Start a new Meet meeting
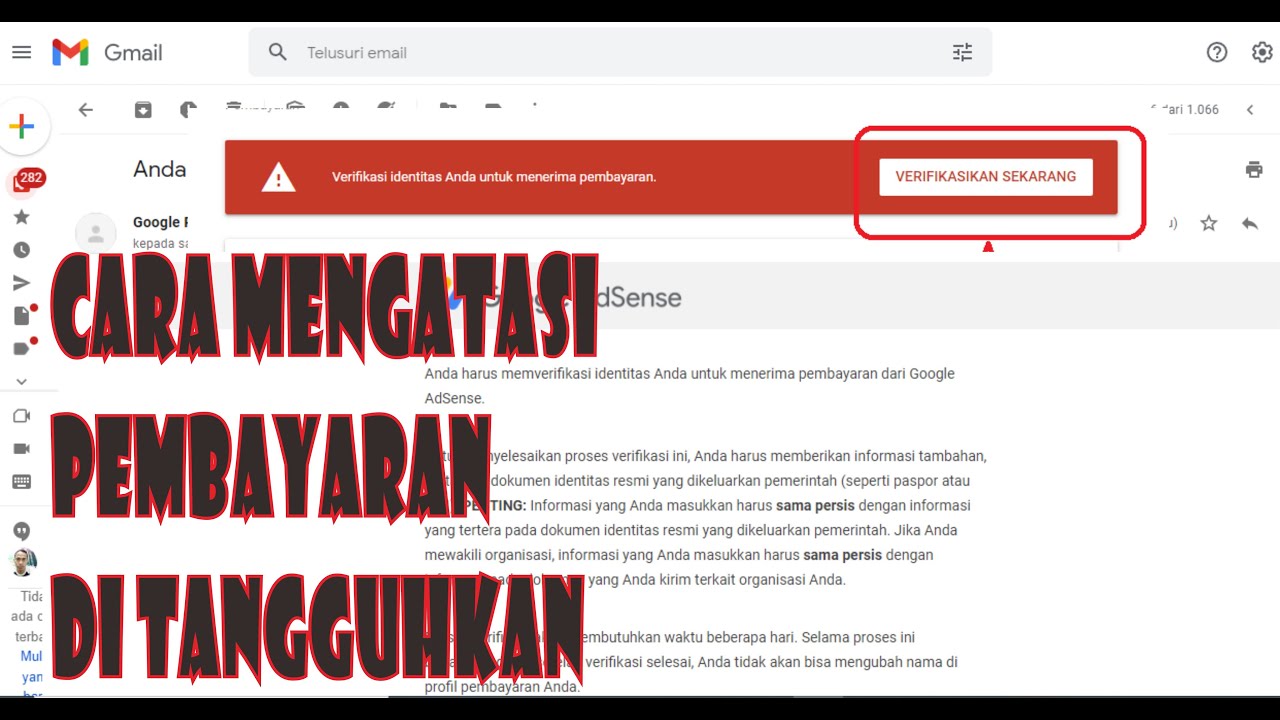The width and height of the screenshot is (1280, 720). coord(21,416)
